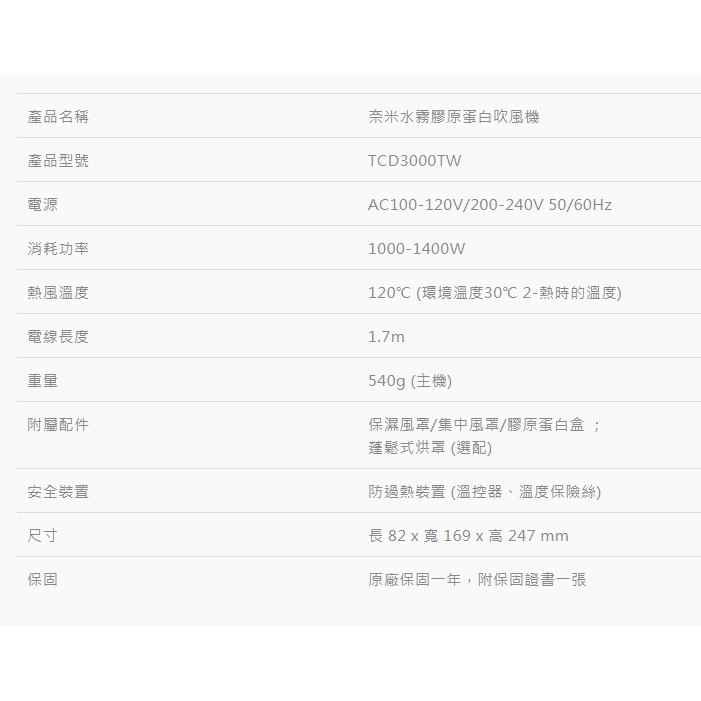This screenshot has height=701, width=701.
Task: Select the 蓬鬆式烘罩 (選配) accessory text
Action: [x=430, y=447]
